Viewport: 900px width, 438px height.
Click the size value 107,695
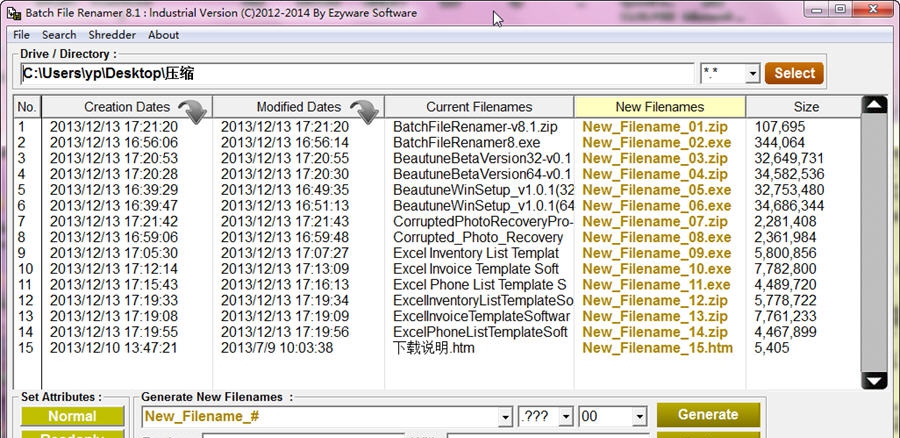click(x=779, y=127)
